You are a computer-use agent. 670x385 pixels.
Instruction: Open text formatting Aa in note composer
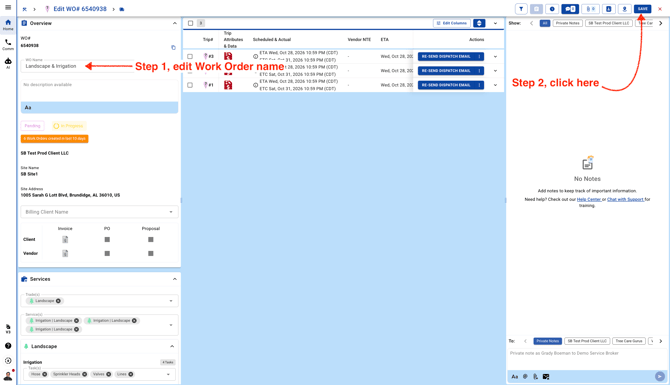(514, 376)
